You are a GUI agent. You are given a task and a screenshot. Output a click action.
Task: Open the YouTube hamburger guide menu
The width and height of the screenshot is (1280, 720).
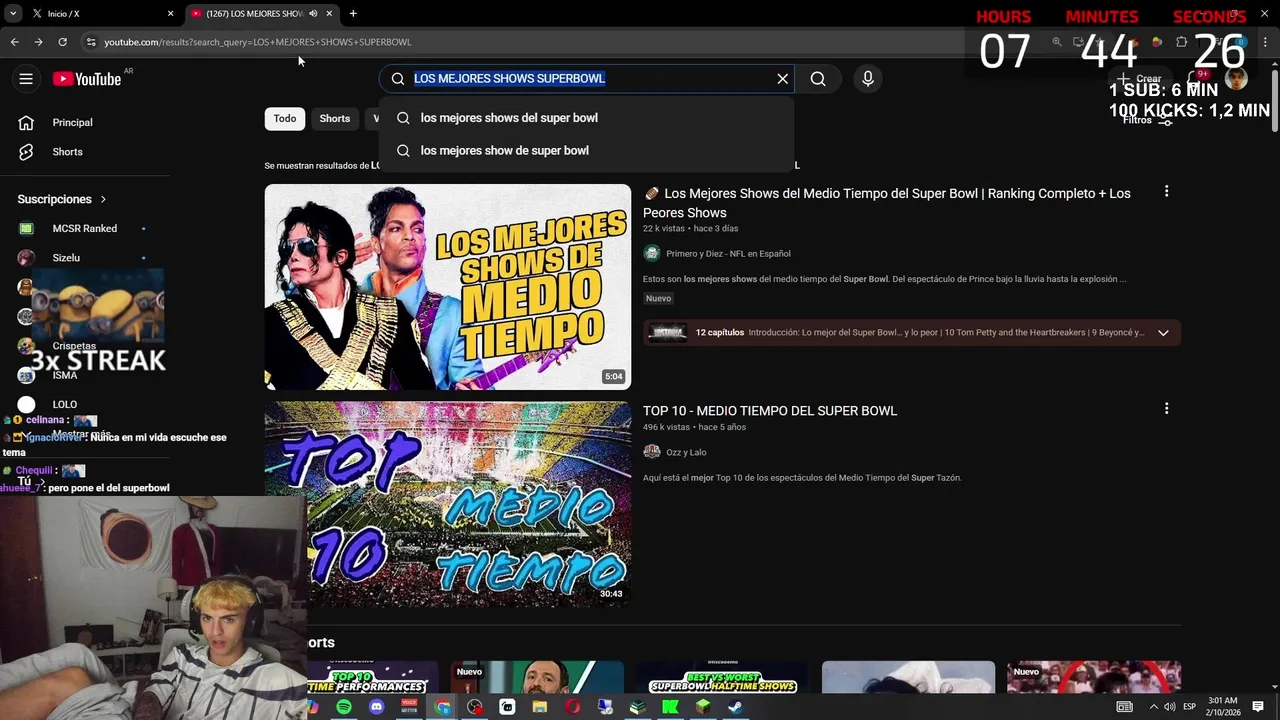click(x=26, y=79)
